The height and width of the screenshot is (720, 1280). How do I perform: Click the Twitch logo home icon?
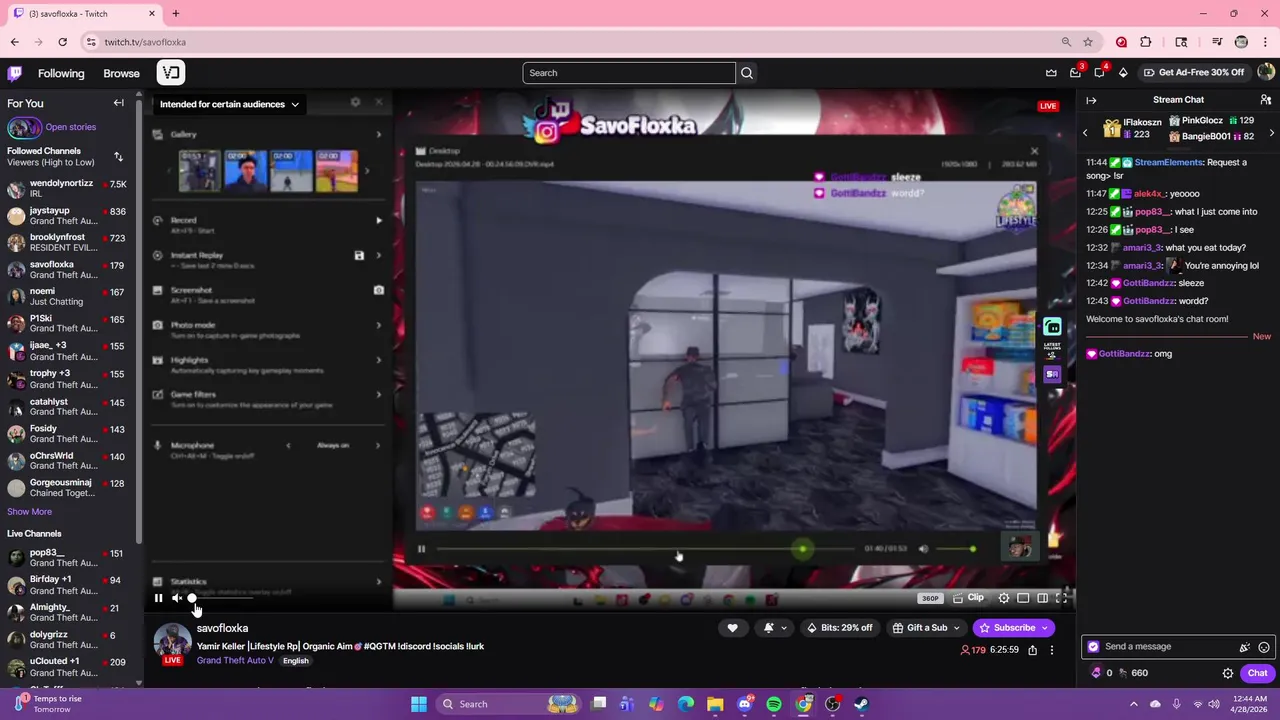click(x=14, y=73)
